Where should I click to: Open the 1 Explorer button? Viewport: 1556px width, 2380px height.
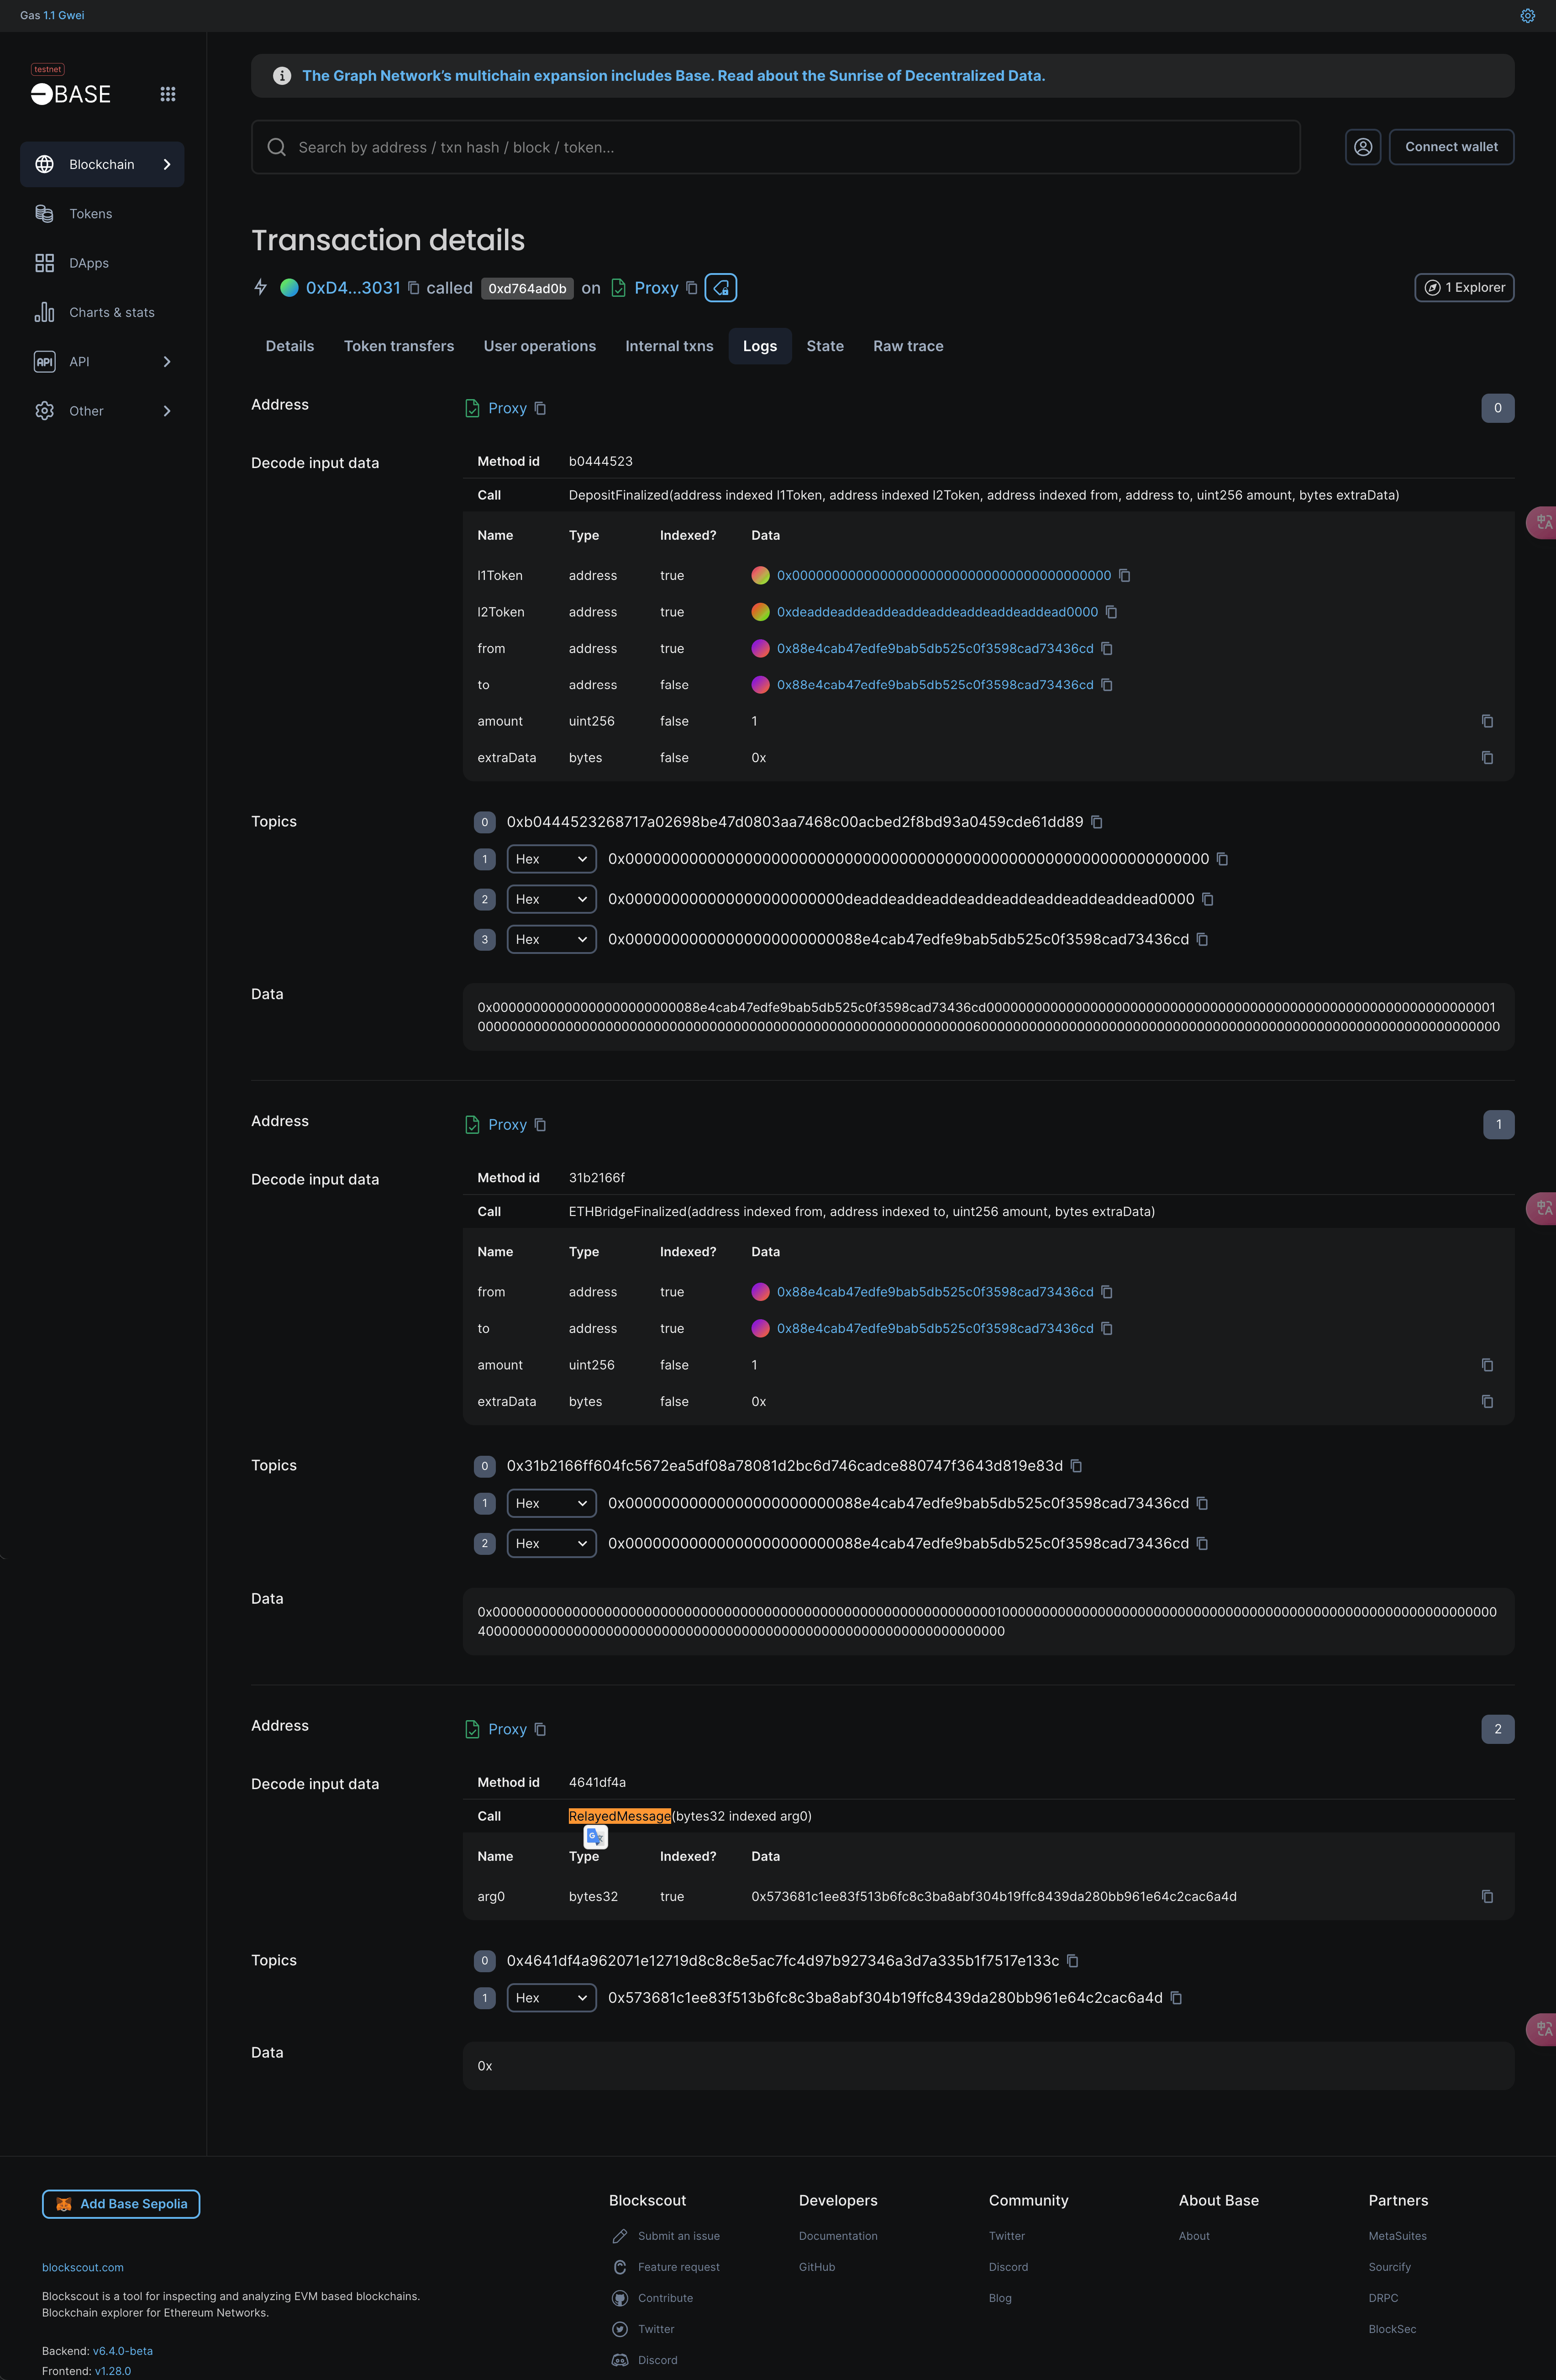pyautogui.click(x=1464, y=288)
